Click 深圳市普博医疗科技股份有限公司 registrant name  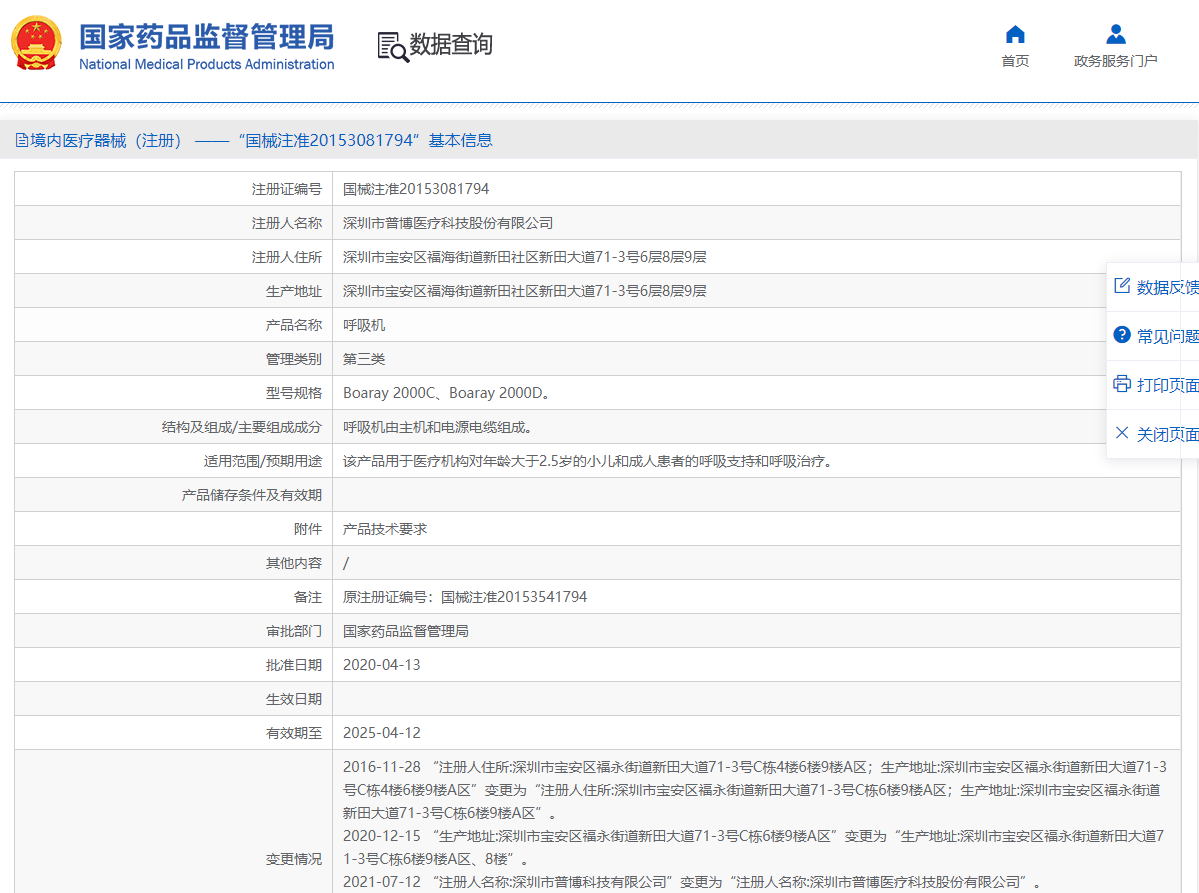[x=447, y=223]
